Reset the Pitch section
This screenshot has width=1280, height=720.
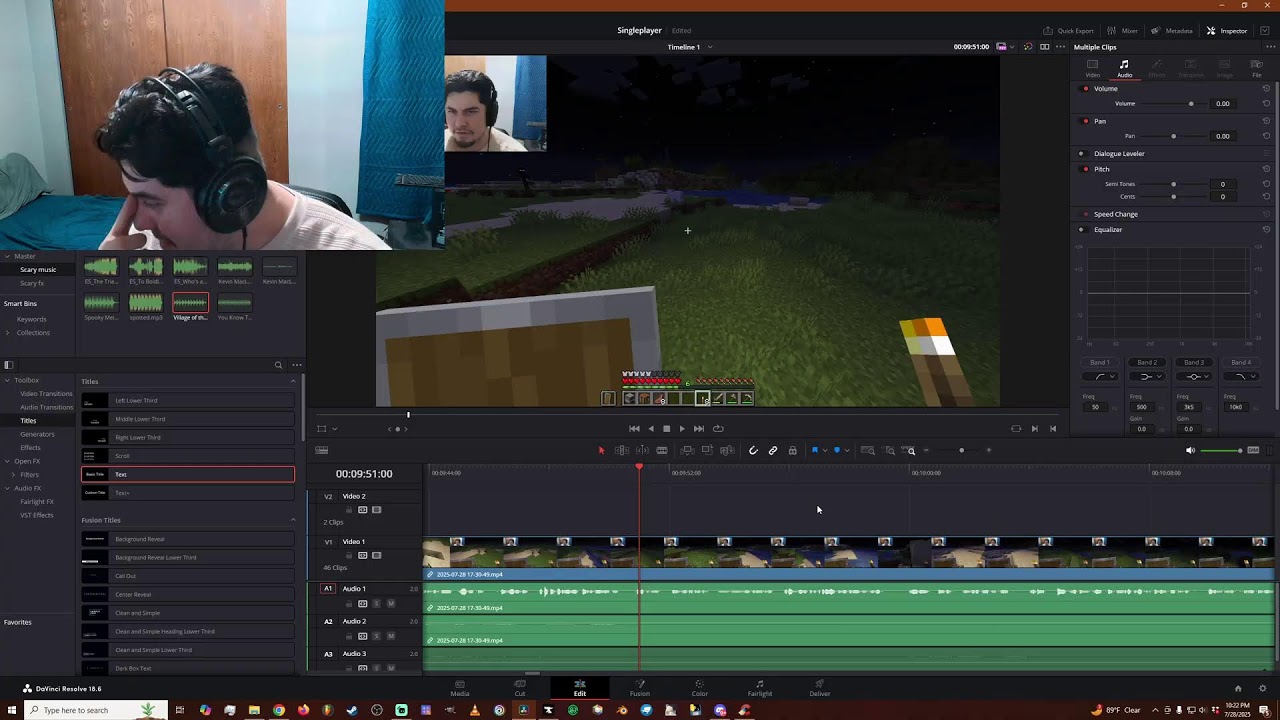pos(1267,169)
